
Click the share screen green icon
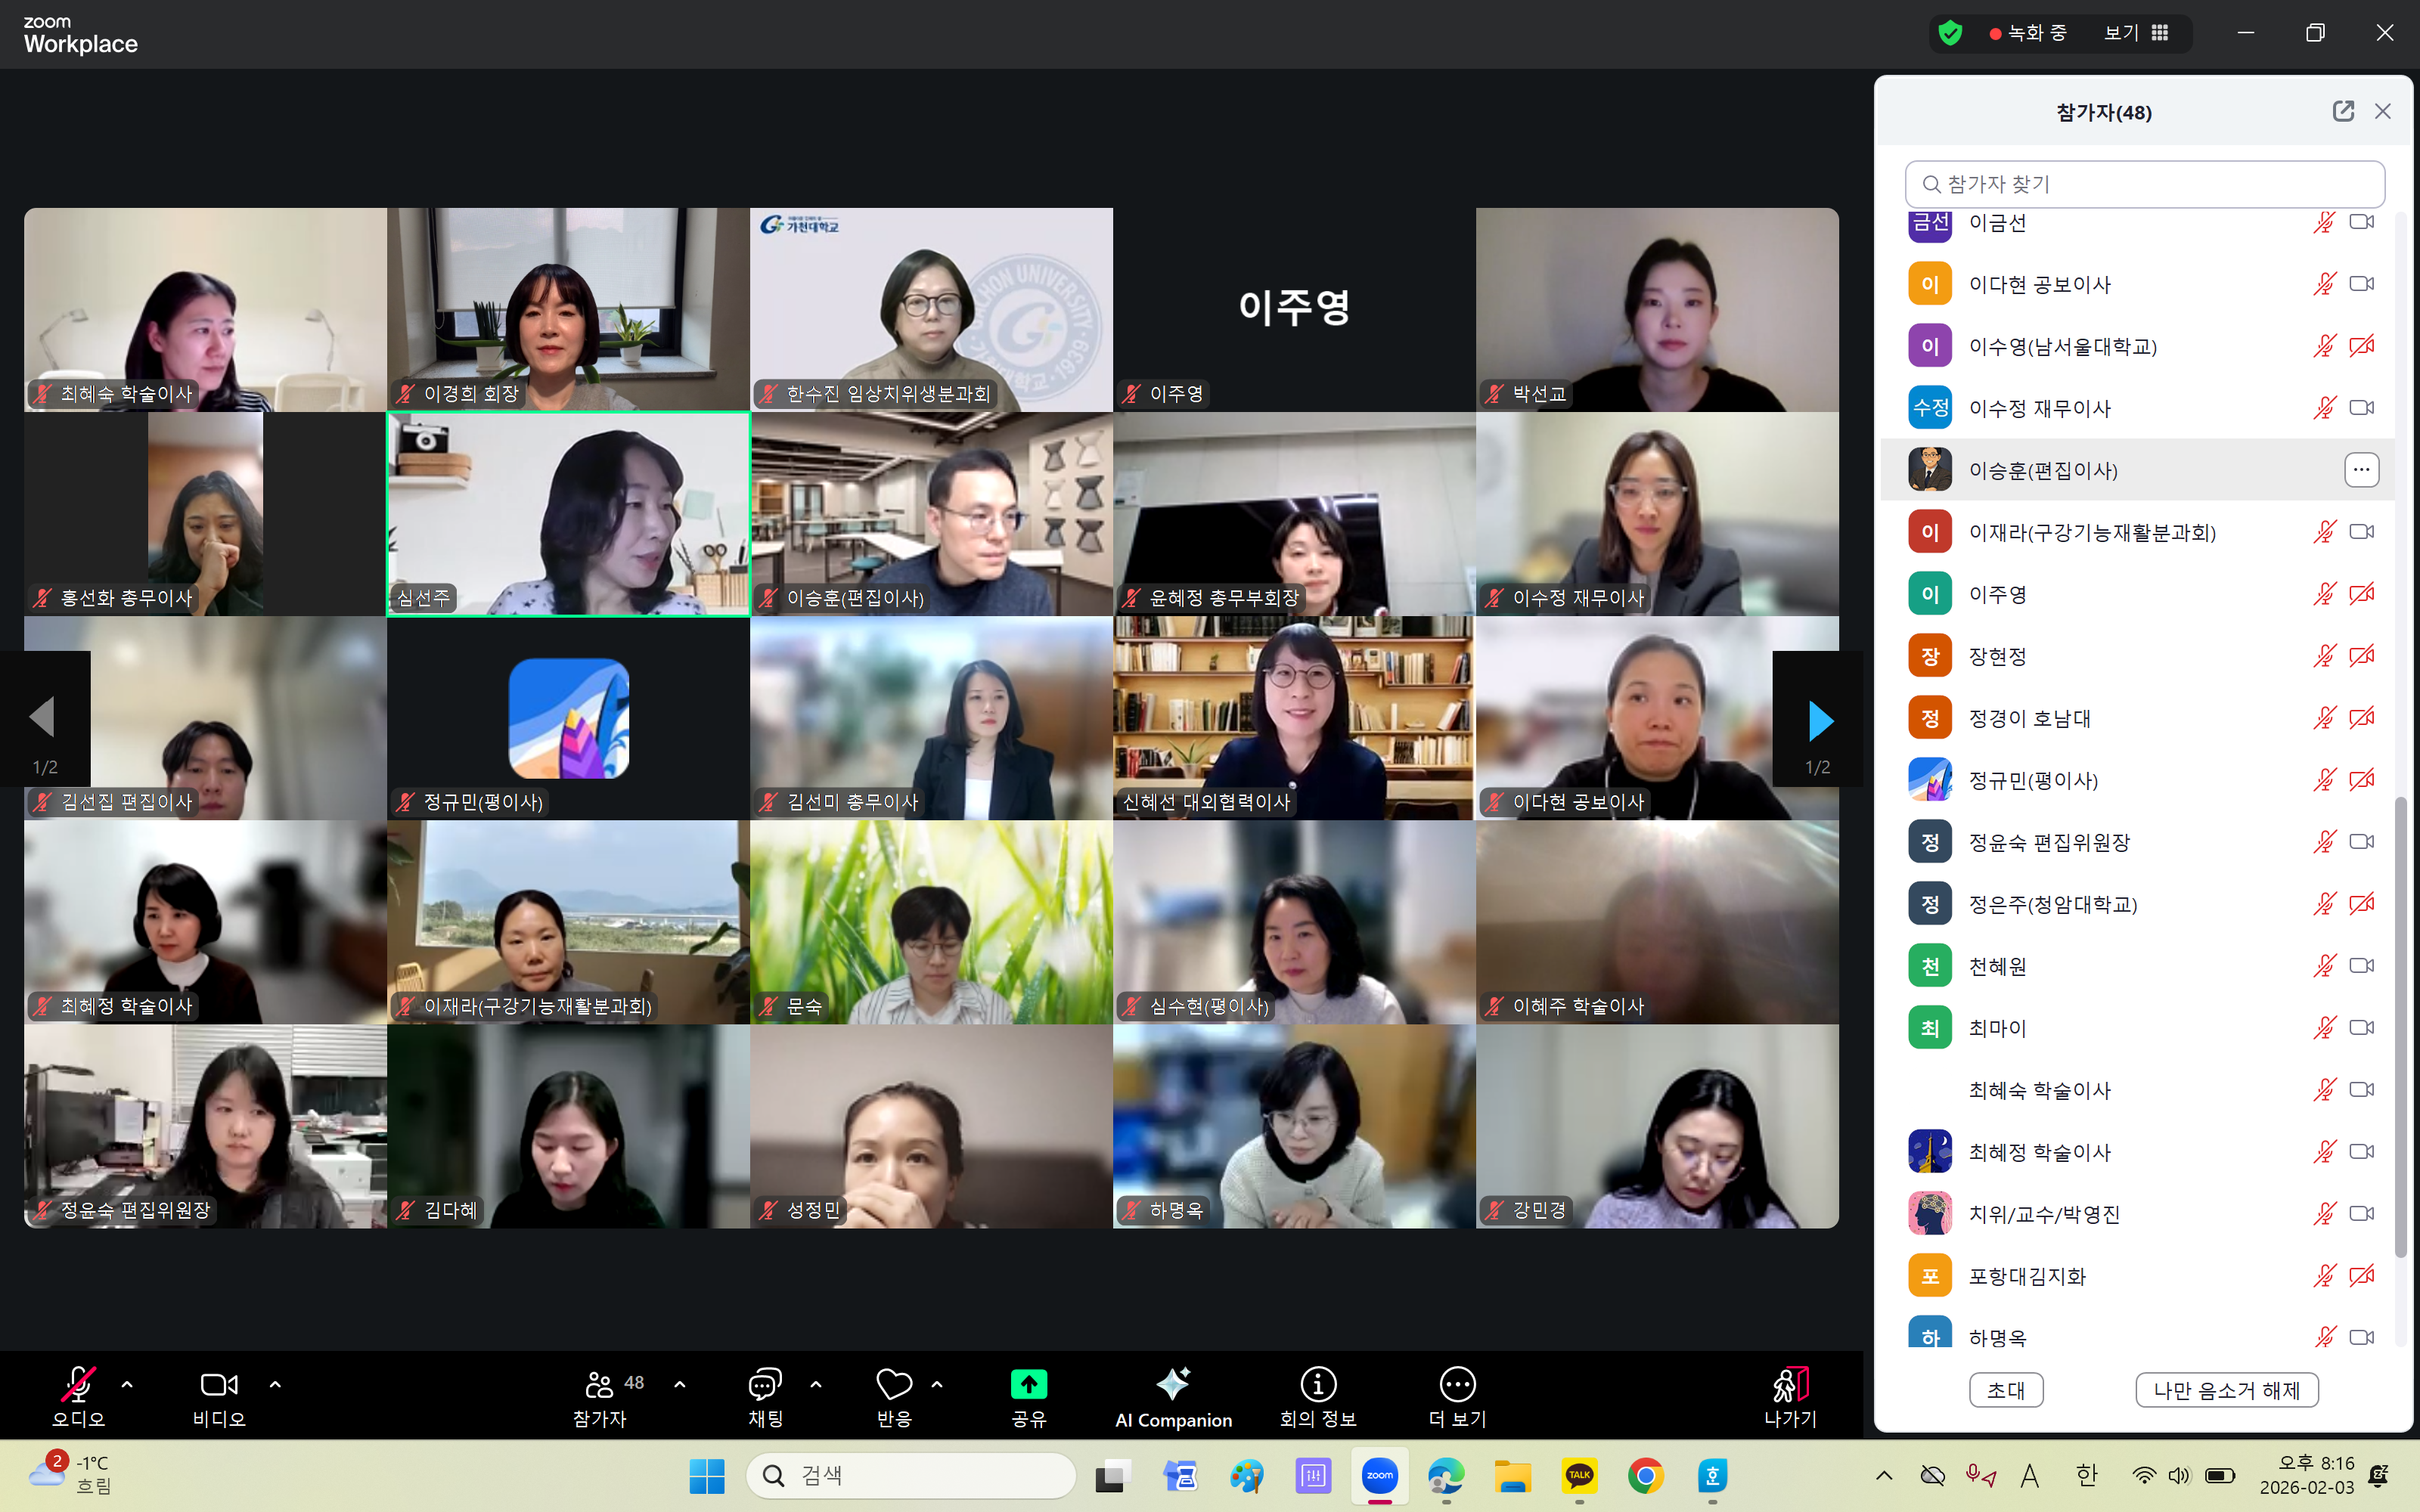tap(1028, 1385)
